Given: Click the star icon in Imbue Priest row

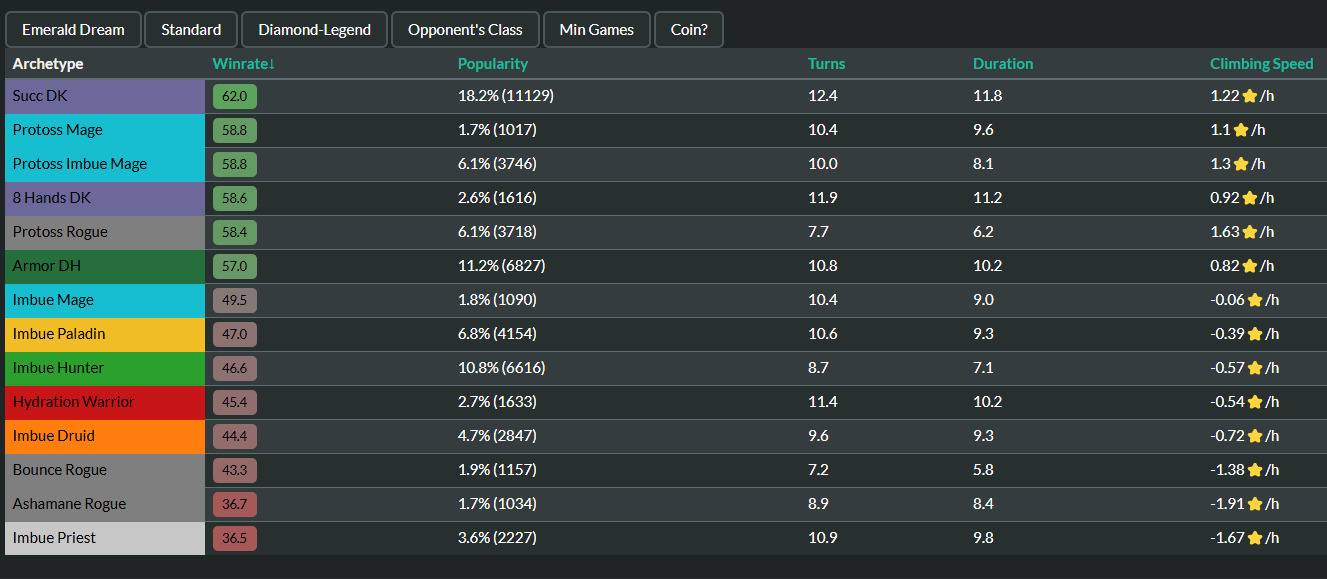Looking at the screenshot, I should pyautogui.click(x=1254, y=538).
